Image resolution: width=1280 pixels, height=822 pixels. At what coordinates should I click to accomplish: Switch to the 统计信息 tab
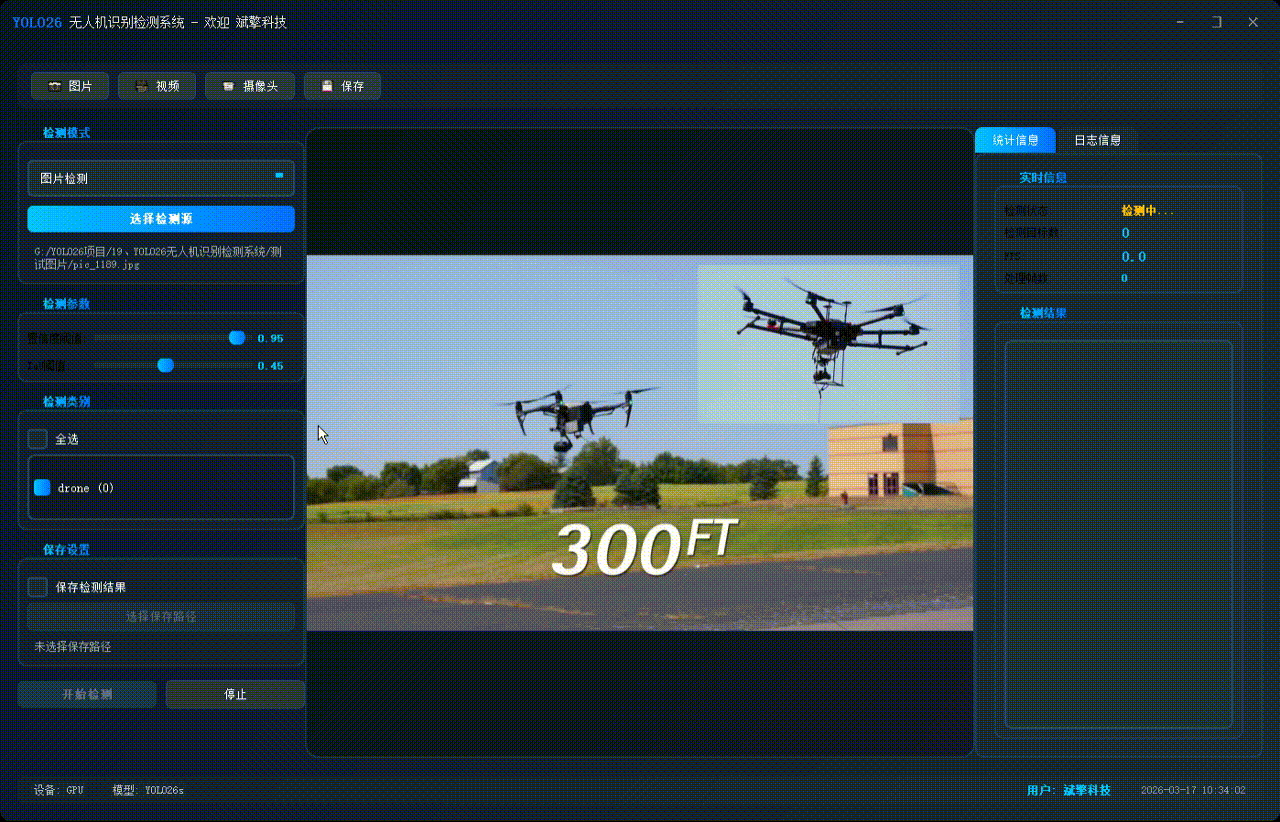coord(1015,140)
